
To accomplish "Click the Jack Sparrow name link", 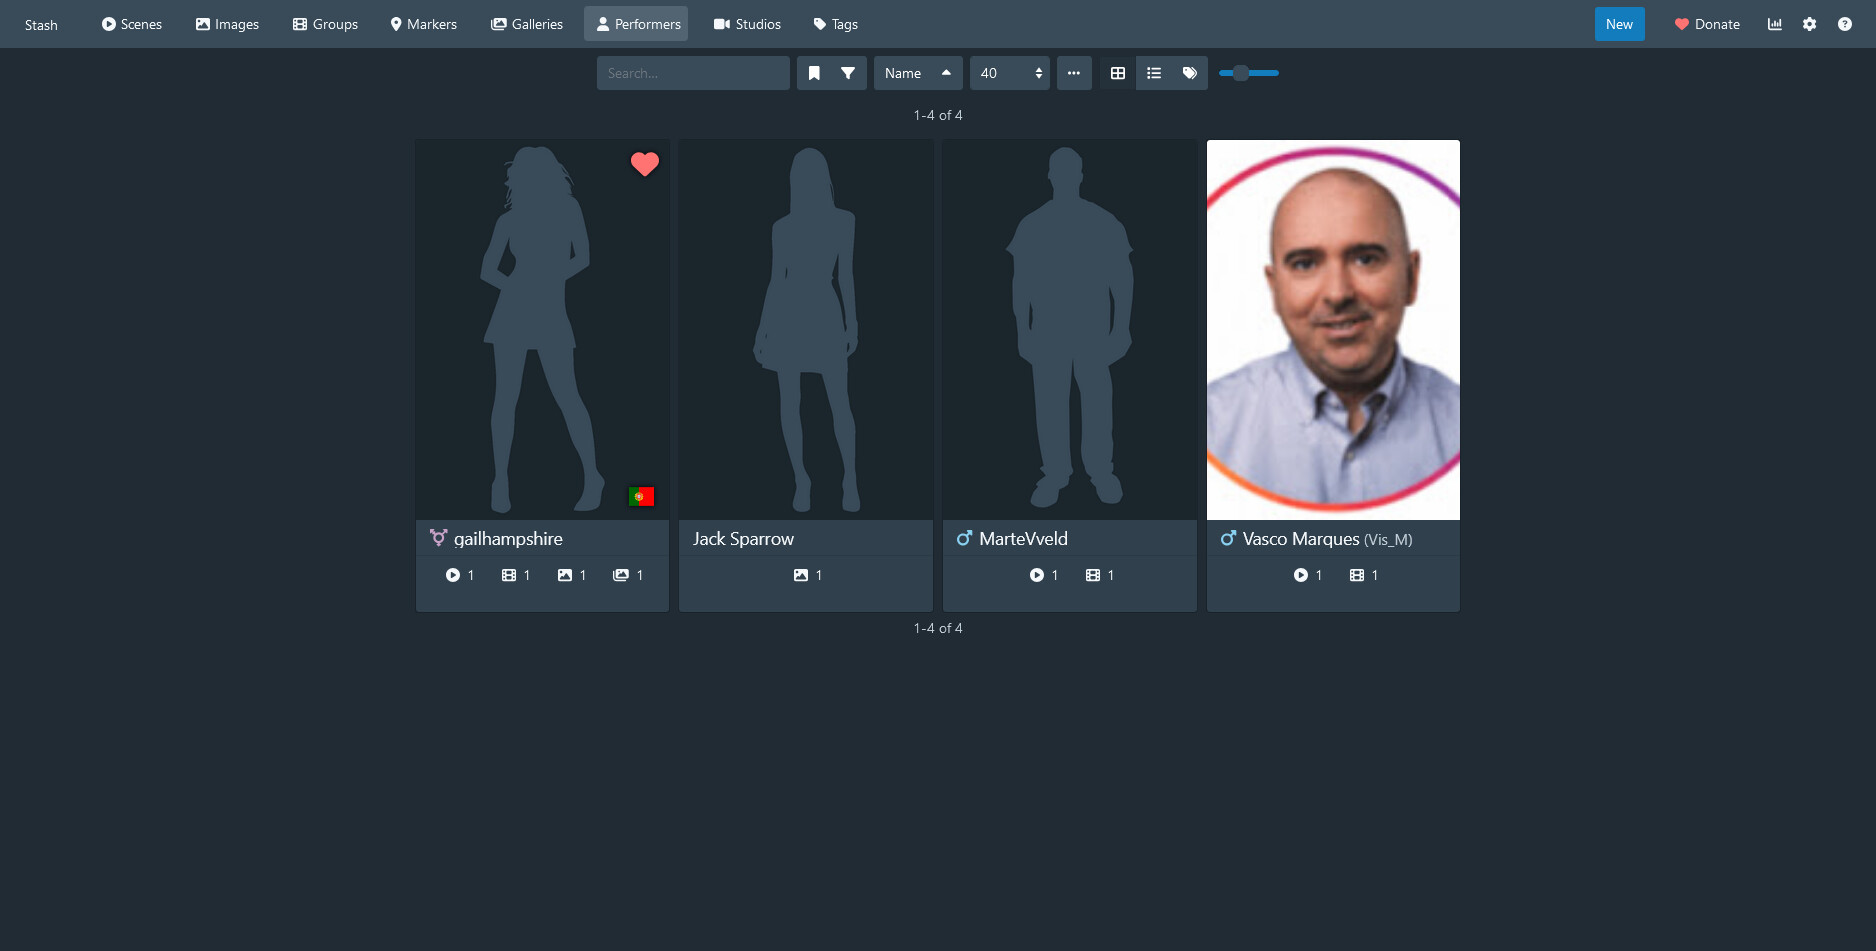I will tap(743, 539).
